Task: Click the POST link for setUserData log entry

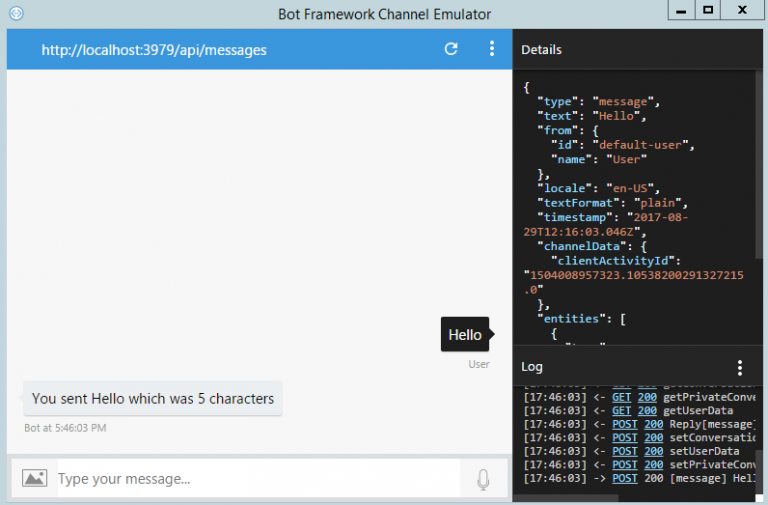Action: (625, 451)
